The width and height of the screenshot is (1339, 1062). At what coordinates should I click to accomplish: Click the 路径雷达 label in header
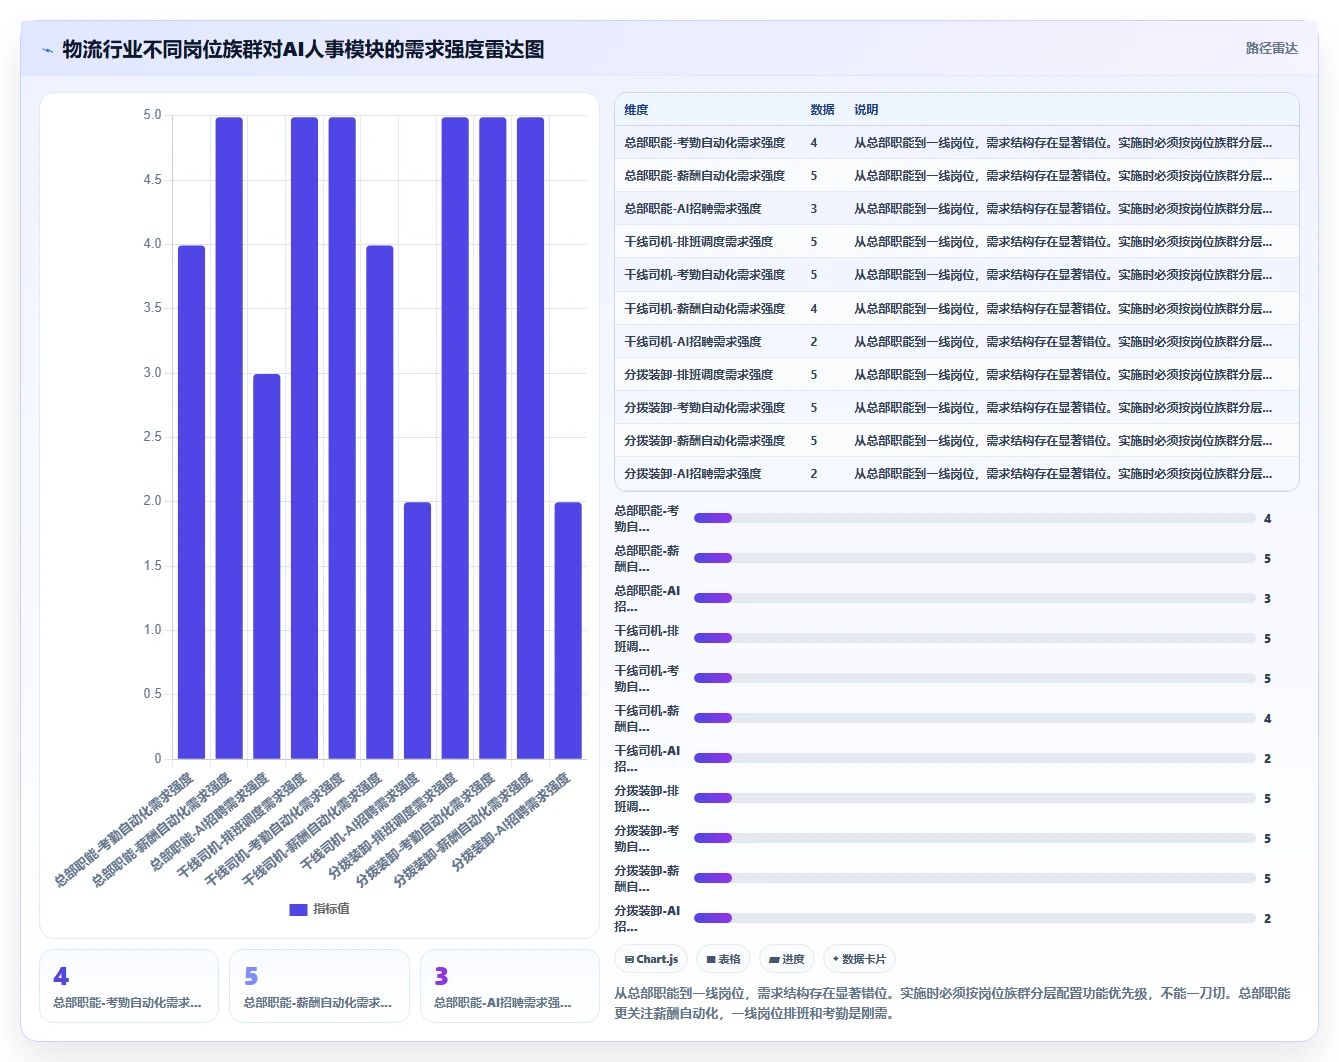(x=1271, y=48)
